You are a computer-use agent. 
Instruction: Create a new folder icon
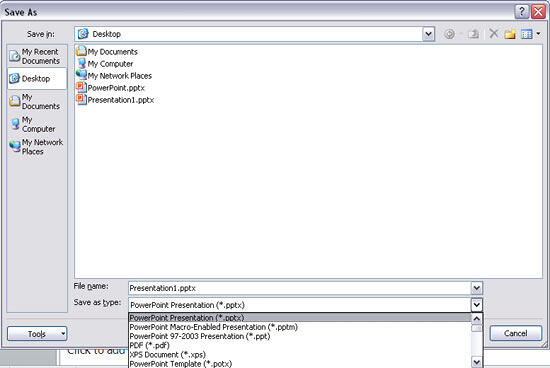[x=510, y=34]
